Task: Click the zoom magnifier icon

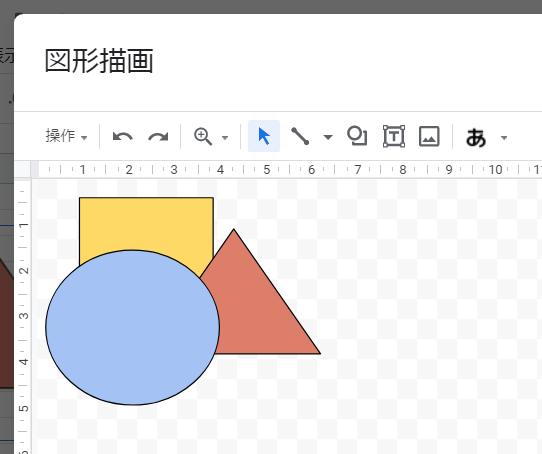Action: coord(203,137)
